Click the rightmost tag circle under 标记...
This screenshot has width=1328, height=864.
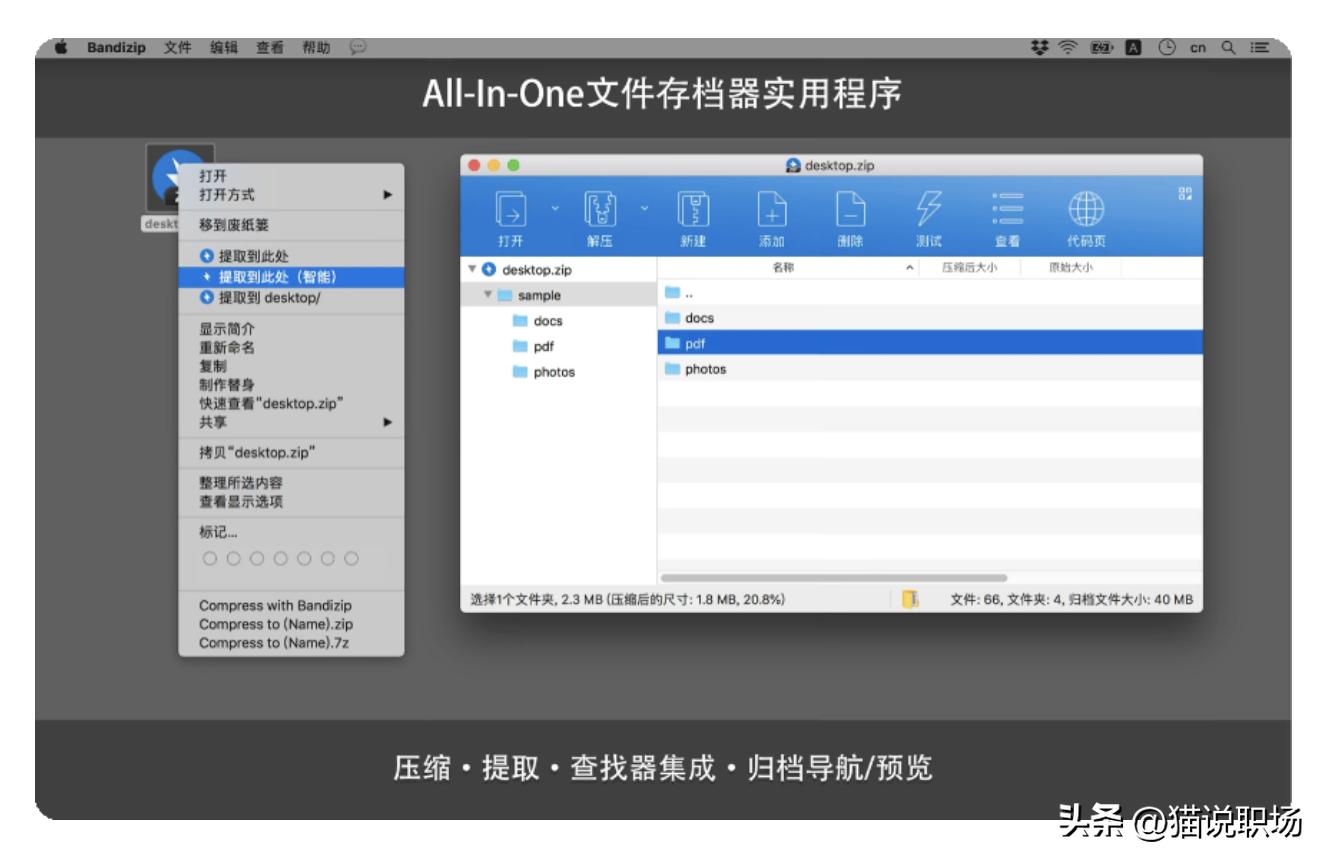[351, 557]
